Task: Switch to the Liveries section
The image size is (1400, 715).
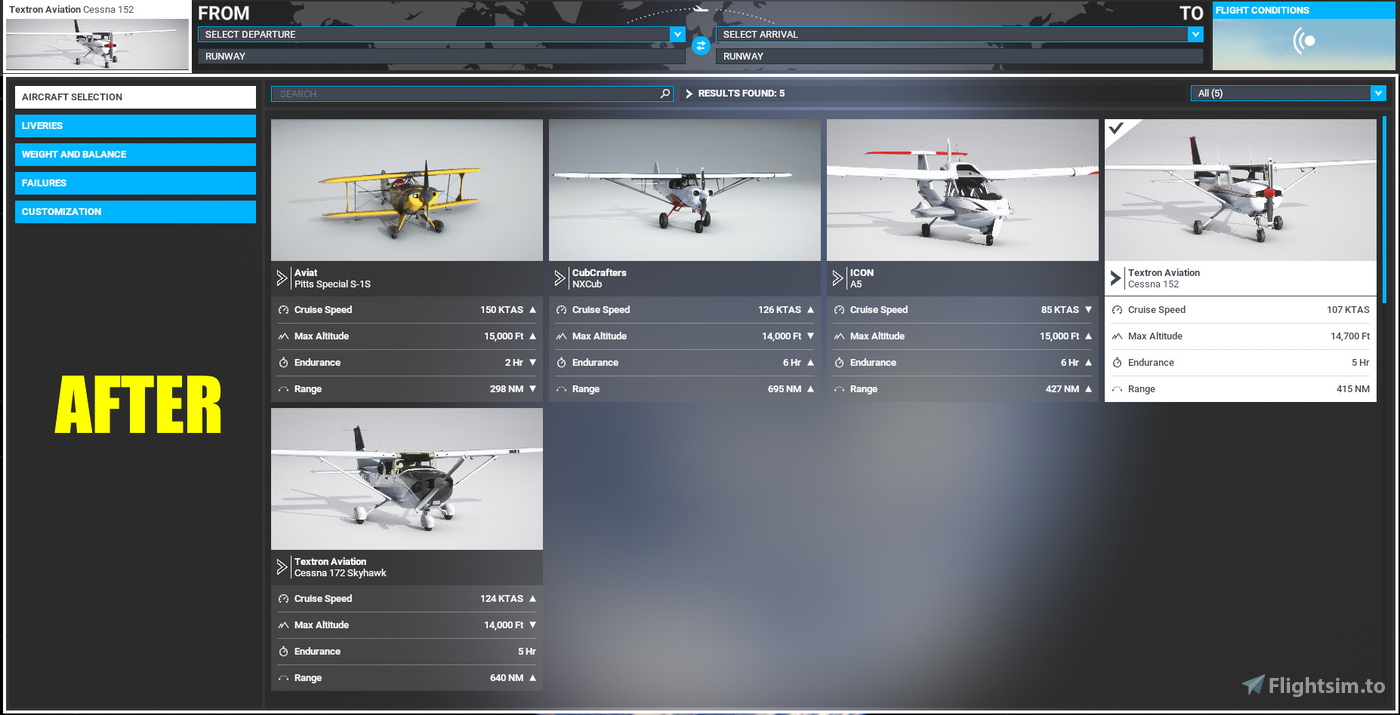Action: click(135, 126)
